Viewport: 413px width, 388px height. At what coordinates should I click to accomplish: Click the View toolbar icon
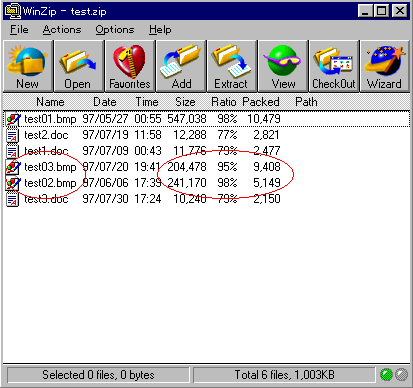[283, 66]
